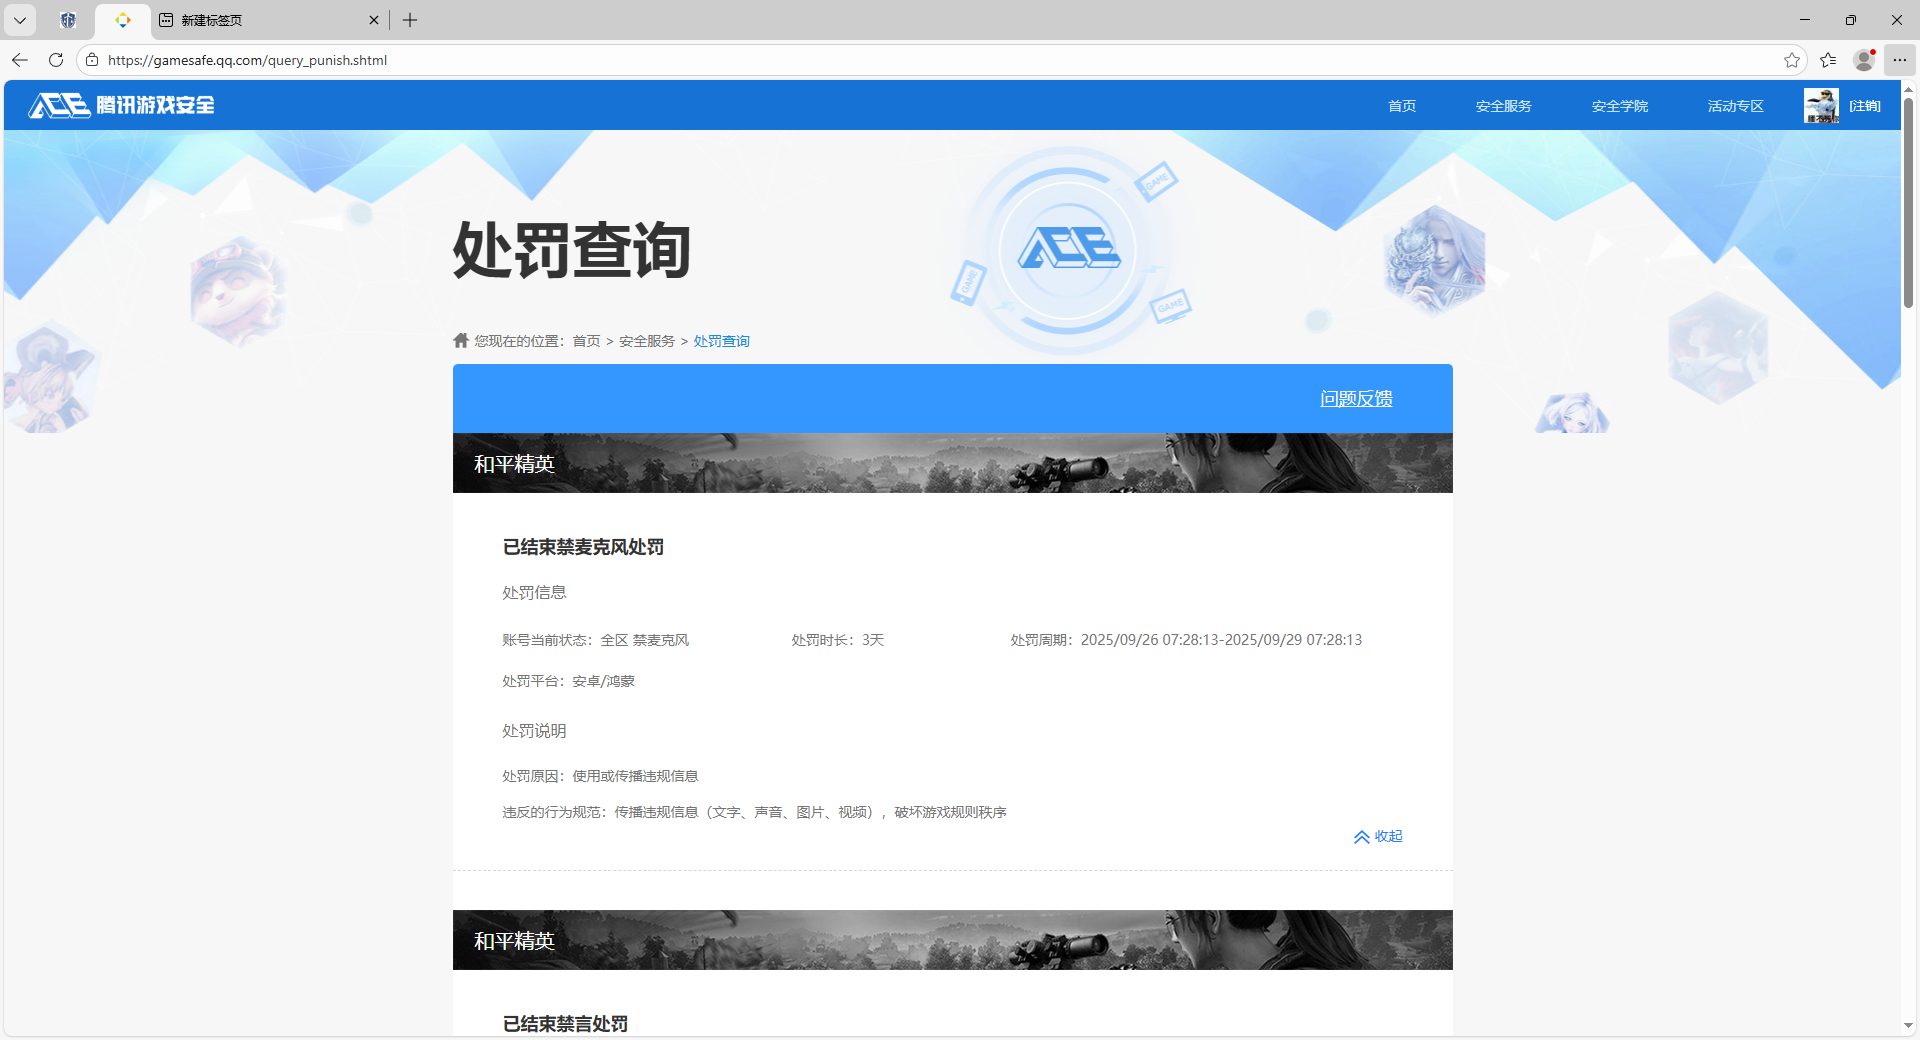Collapse the punishment details using 收起
The height and width of the screenshot is (1040, 1920).
1378,836
